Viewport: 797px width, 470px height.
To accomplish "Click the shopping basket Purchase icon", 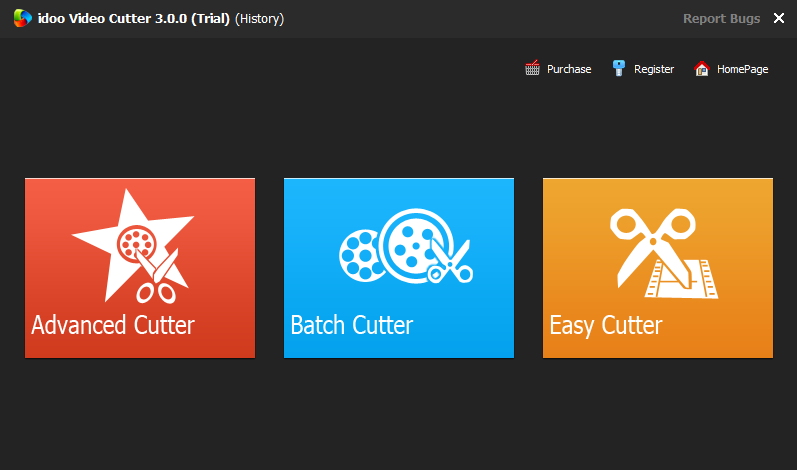I will pos(532,68).
